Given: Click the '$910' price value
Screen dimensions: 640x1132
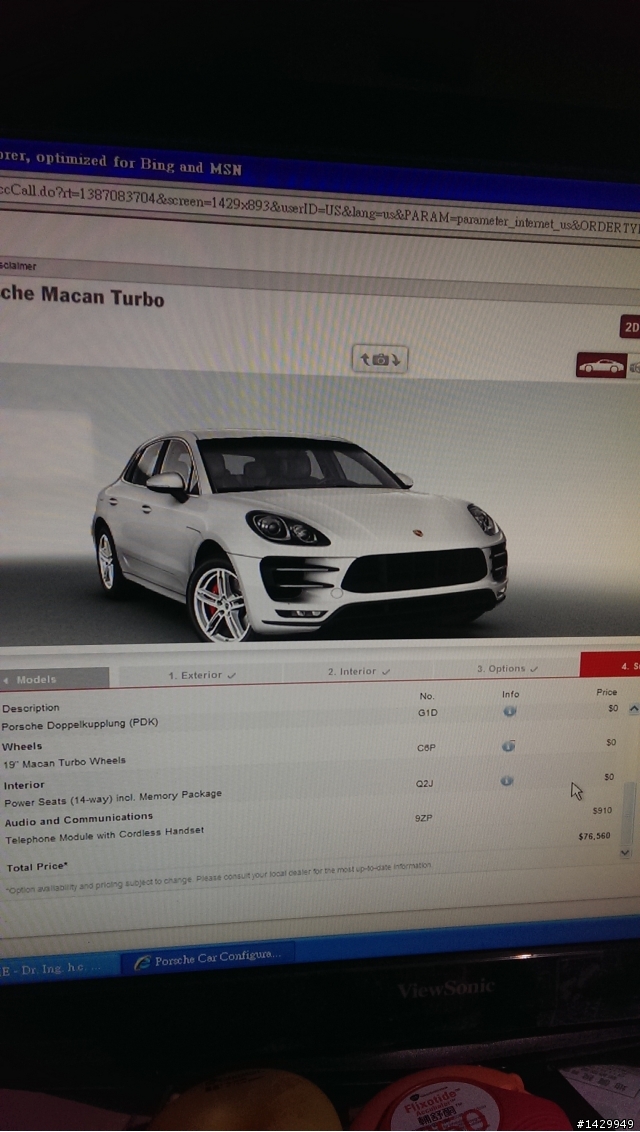Looking at the screenshot, I should pos(602,811).
